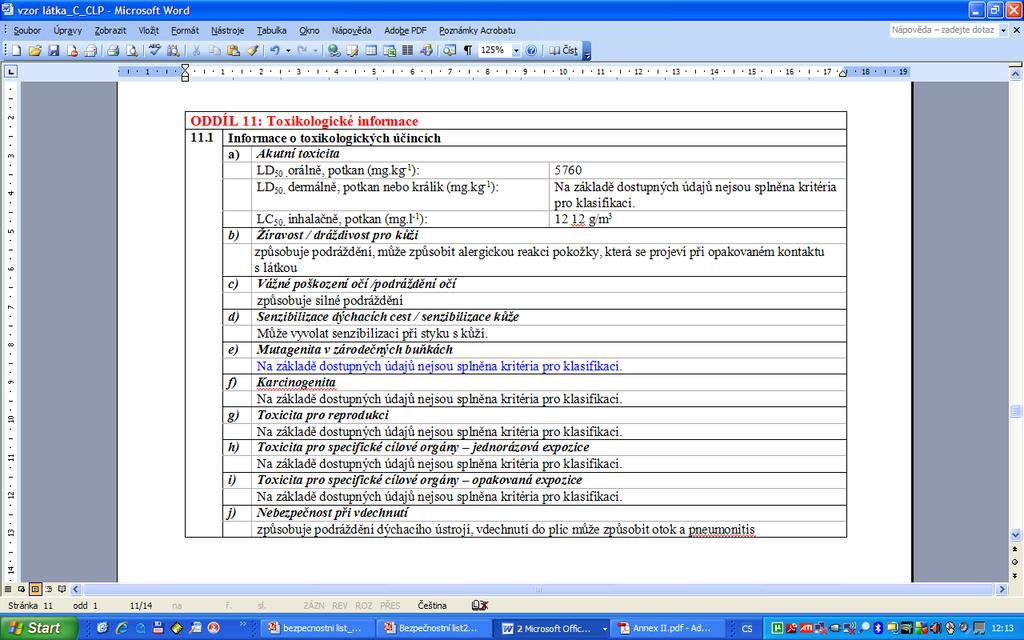Cut the selection with the scissors icon

click(x=196, y=50)
